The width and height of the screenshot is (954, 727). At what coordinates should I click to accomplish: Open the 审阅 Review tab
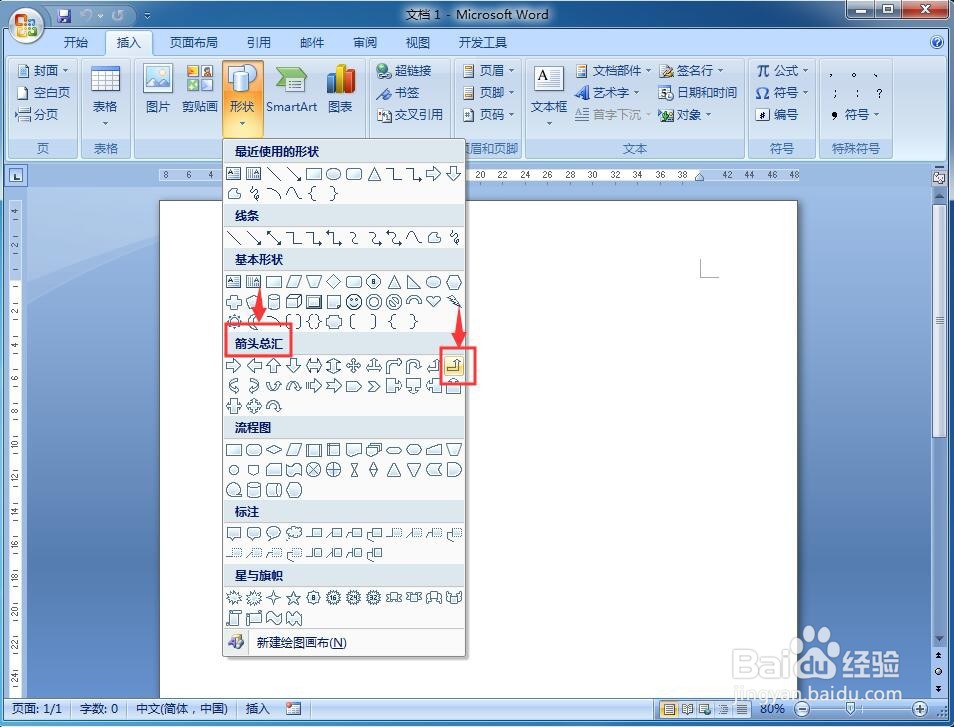[x=364, y=43]
